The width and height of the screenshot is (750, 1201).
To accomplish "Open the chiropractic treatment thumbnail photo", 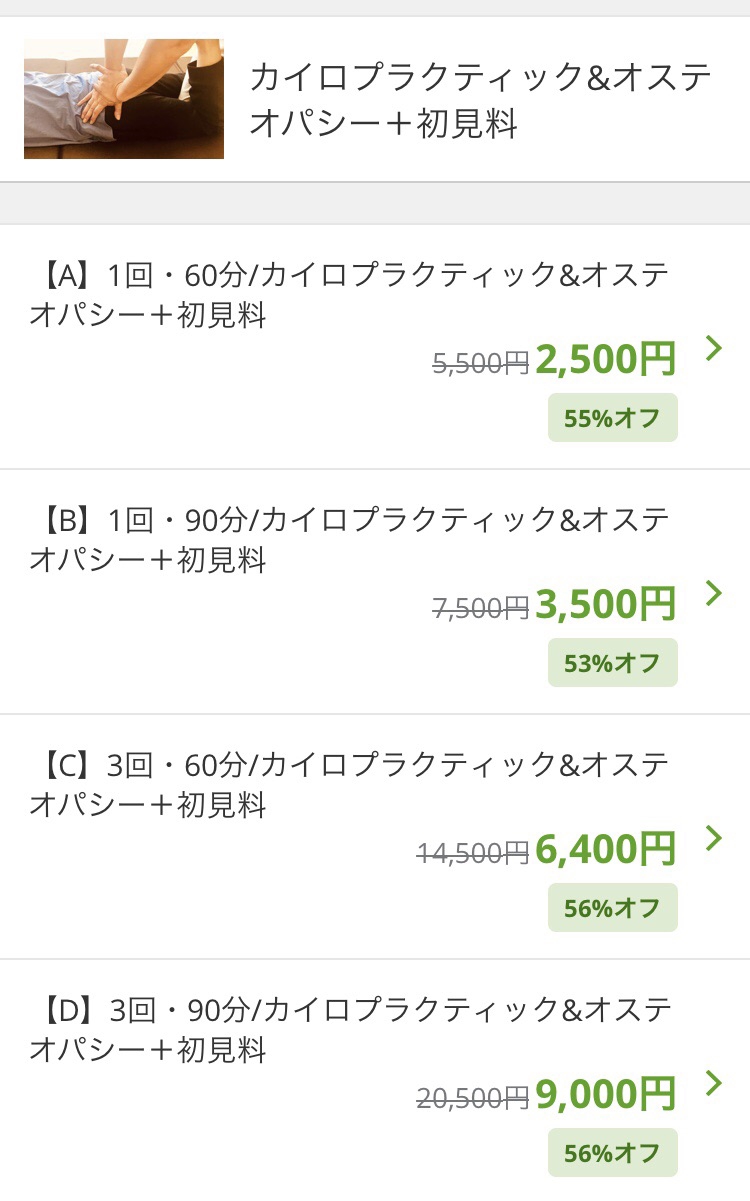I will coord(124,99).
